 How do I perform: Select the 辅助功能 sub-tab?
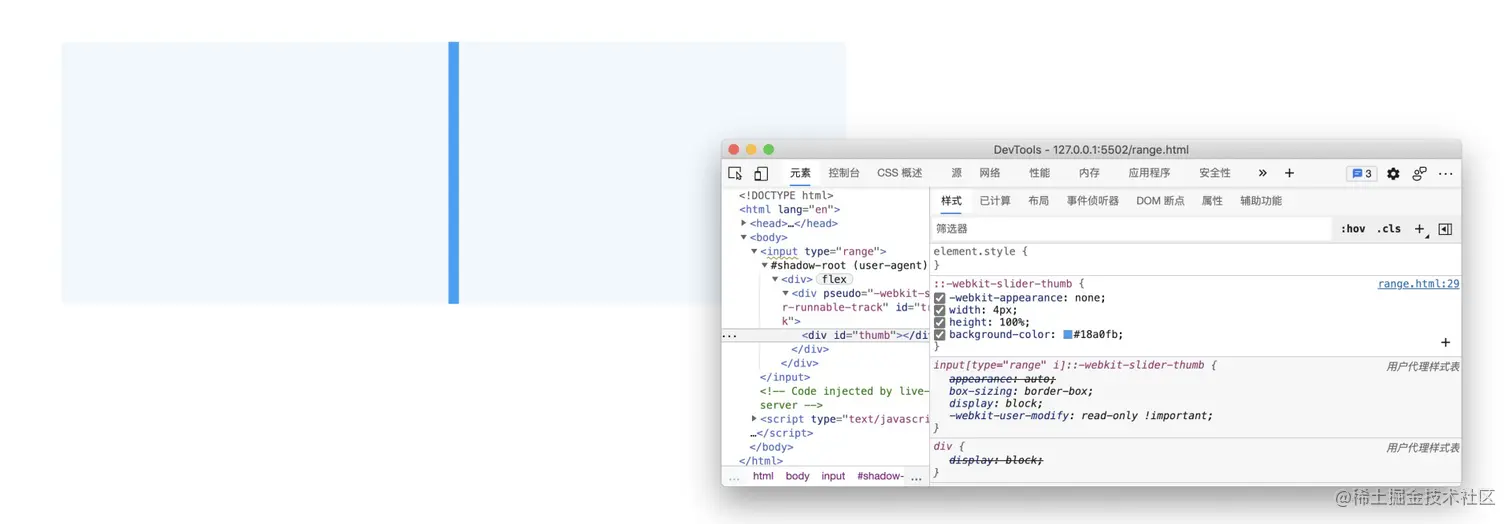pos(1261,201)
